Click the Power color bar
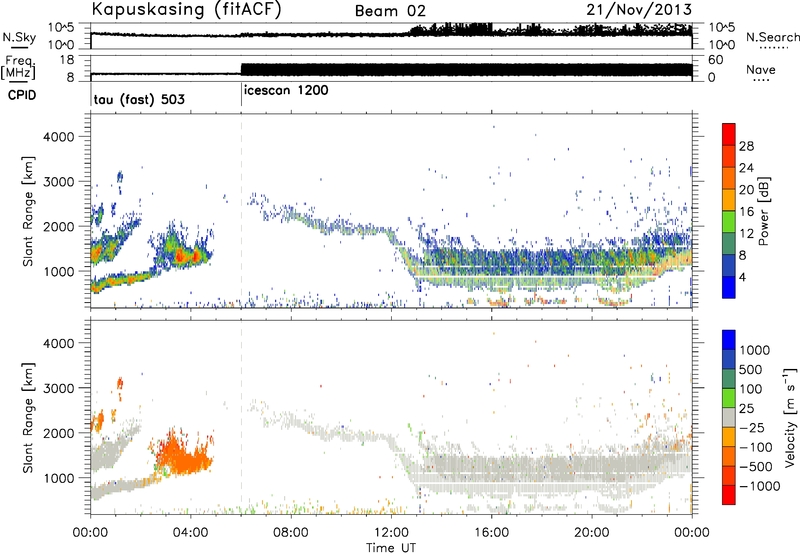The width and height of the screenshot is (800, 554). point(729,211)
